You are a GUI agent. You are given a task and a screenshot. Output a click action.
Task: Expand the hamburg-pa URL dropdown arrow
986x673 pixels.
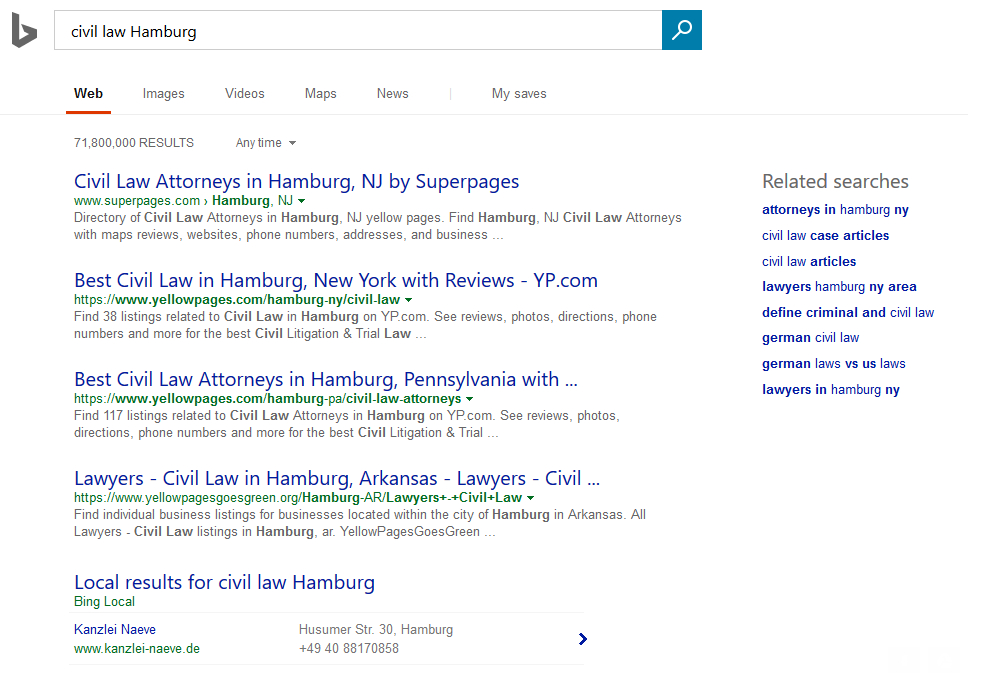(x=469, y=399)
